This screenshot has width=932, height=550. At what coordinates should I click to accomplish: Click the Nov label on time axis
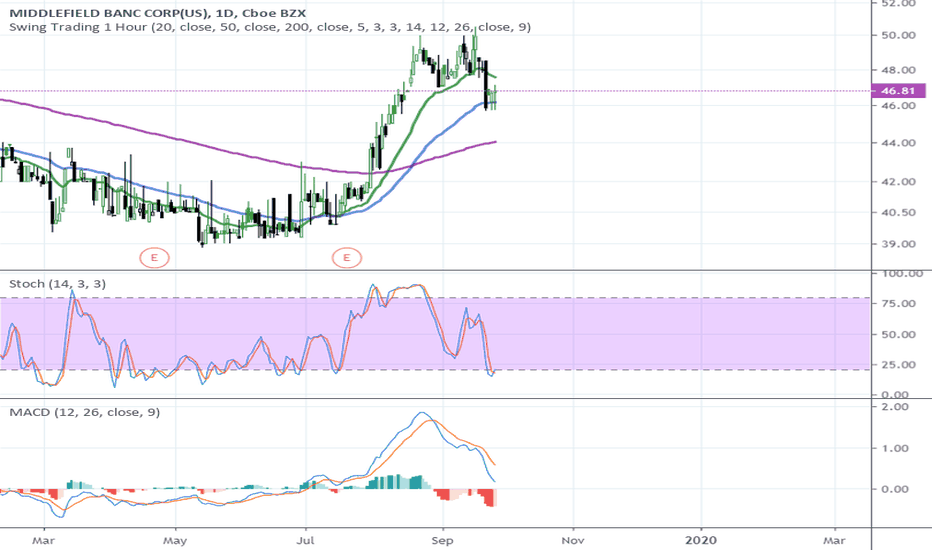[573, 540]
